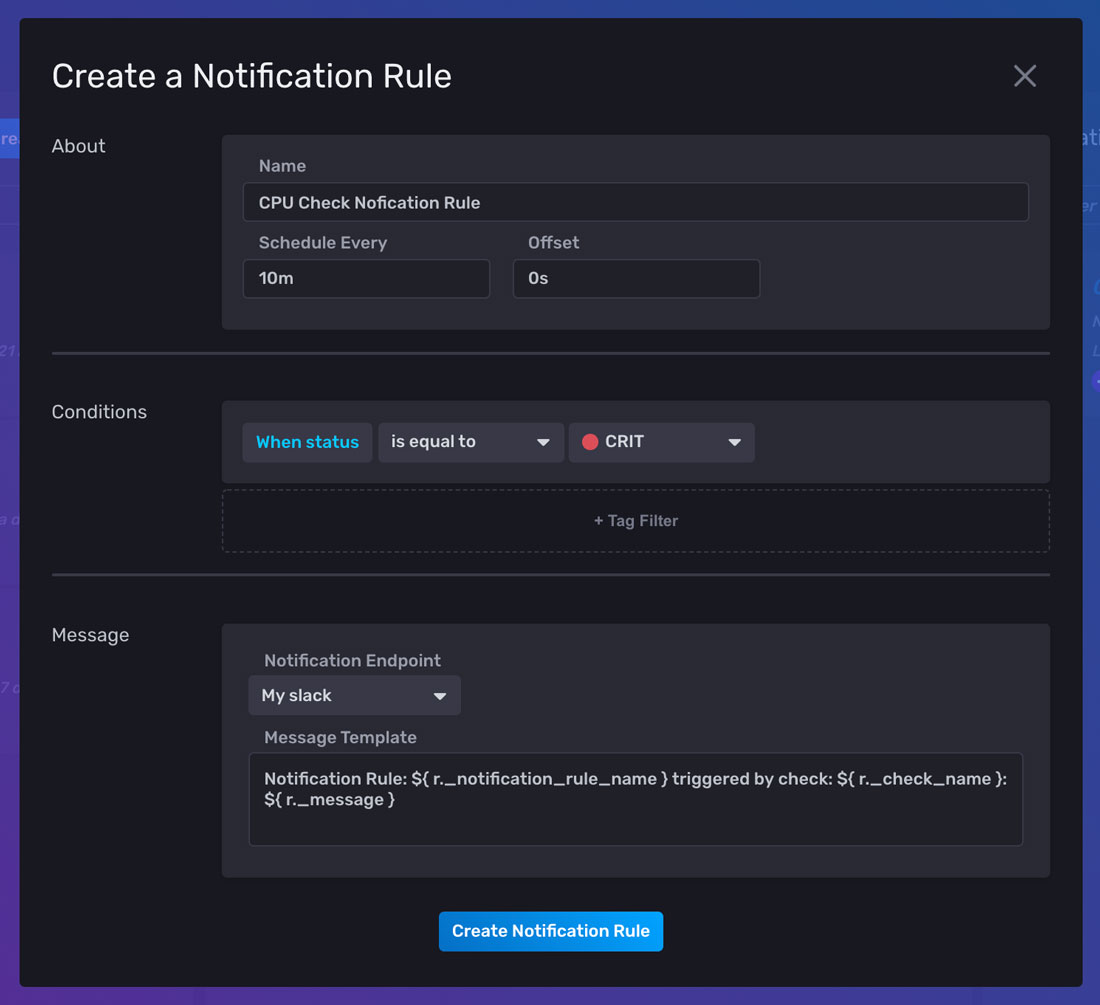Click the Message section heading

tap(90, 634)
